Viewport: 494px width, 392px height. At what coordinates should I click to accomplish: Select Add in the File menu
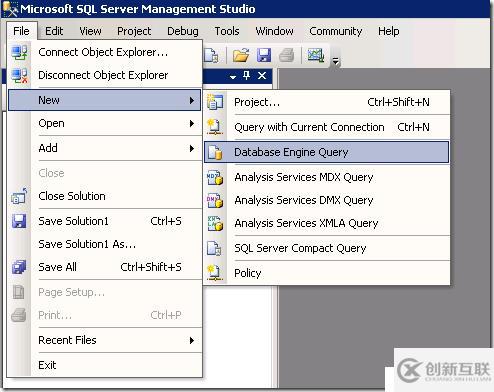pos(105,148)
